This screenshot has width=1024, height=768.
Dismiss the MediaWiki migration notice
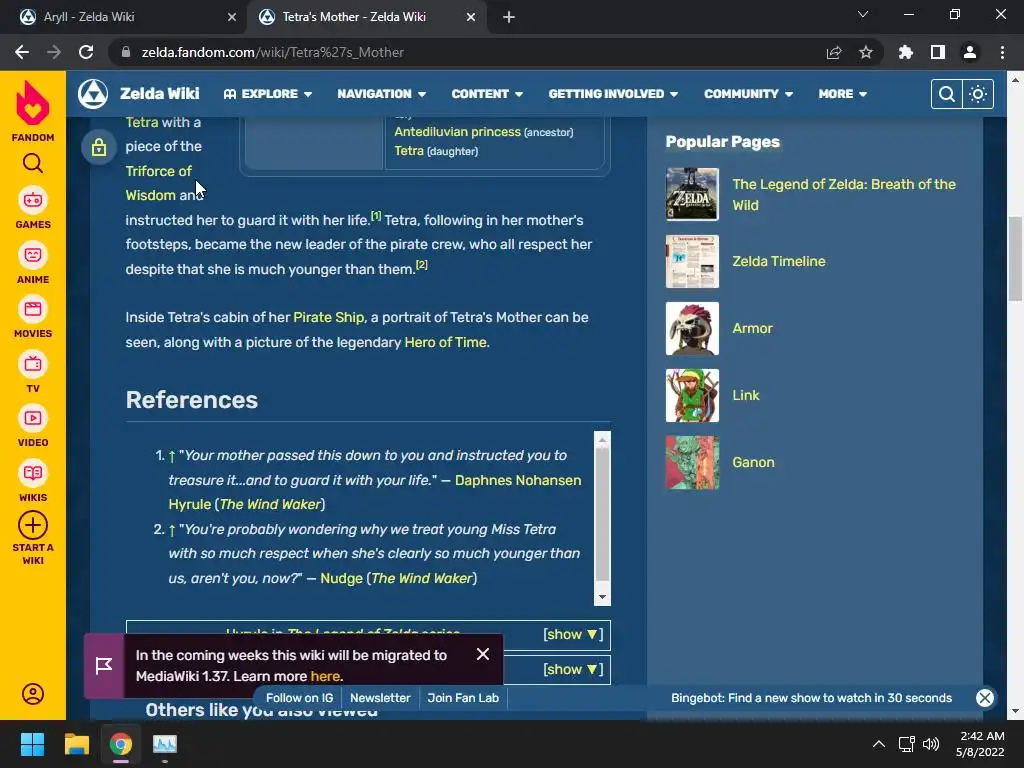[483, 654]
